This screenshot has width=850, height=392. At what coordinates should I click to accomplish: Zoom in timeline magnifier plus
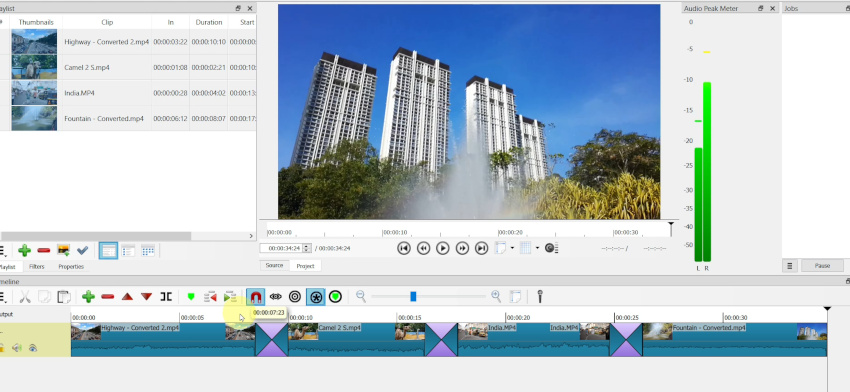click(x=496, y=296)
